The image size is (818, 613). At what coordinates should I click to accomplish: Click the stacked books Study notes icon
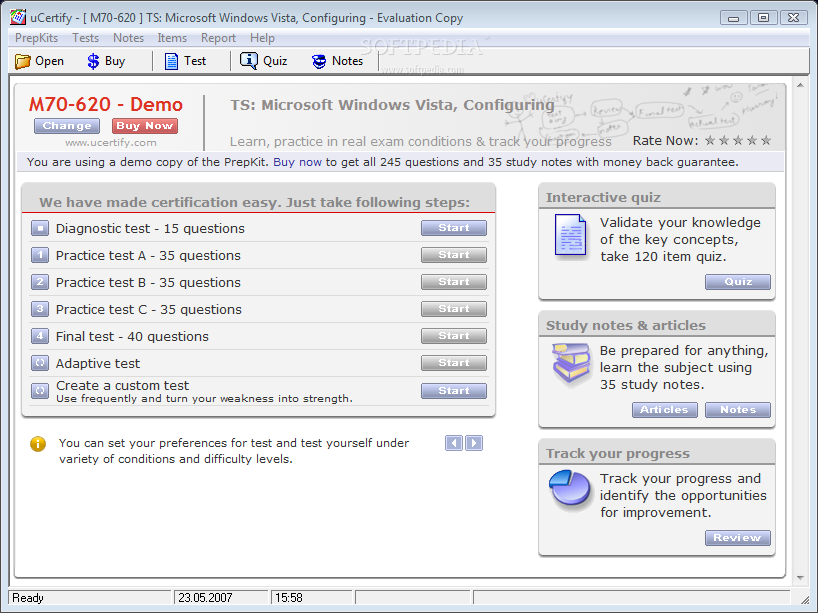571,363
